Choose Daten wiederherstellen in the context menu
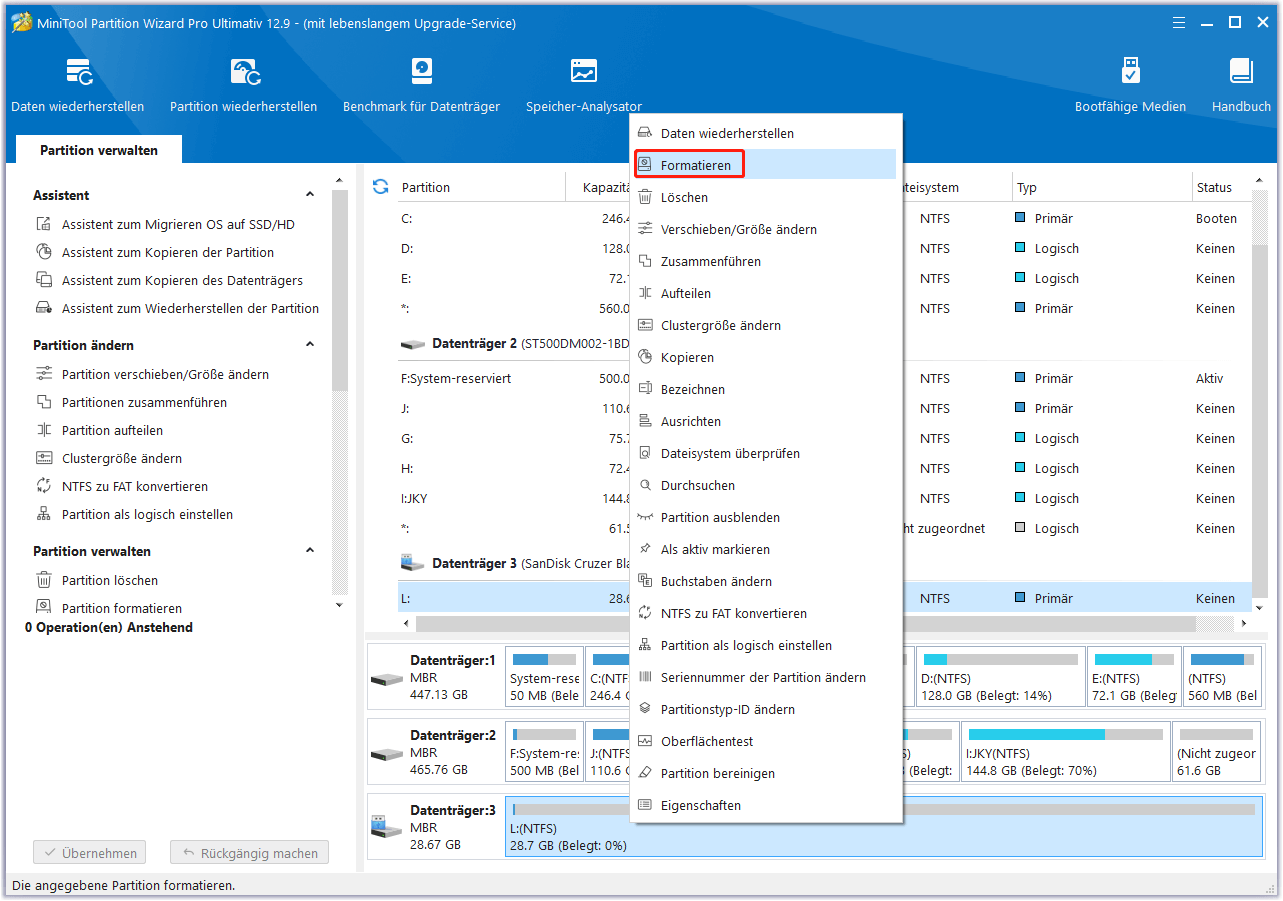1283x901 pixels. pos(765,133)
